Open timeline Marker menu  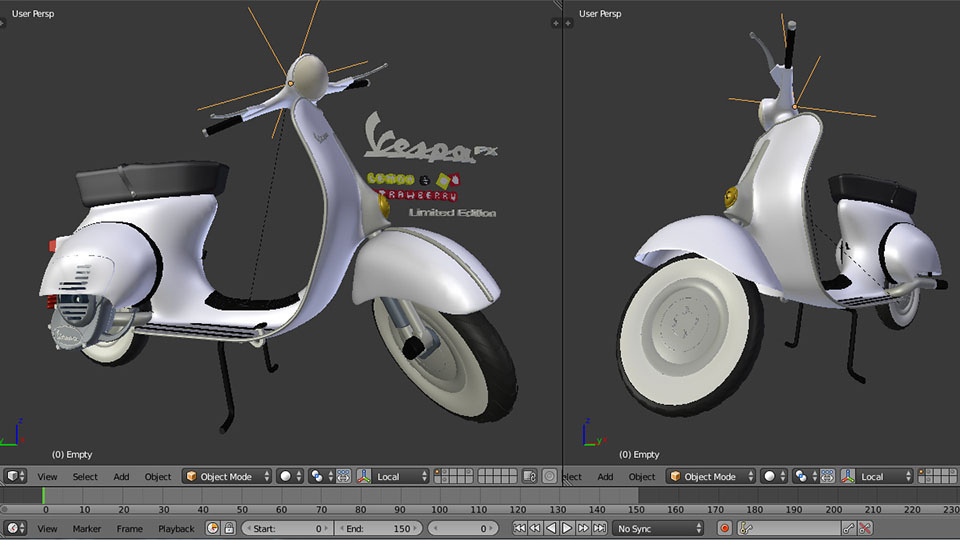click(x=86, y=529)
